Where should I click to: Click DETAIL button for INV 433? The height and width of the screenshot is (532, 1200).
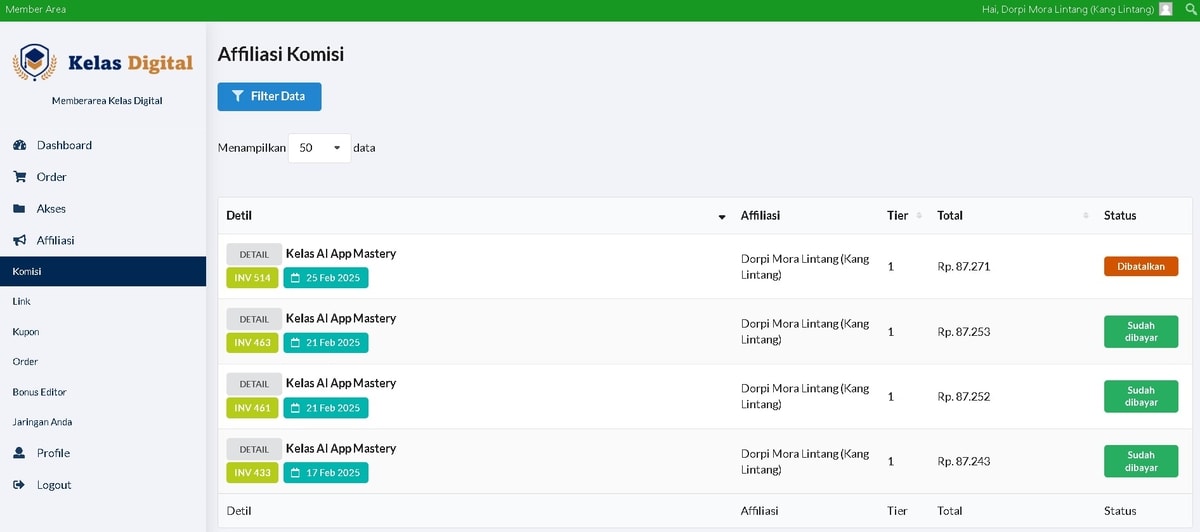tap(254, 449)
